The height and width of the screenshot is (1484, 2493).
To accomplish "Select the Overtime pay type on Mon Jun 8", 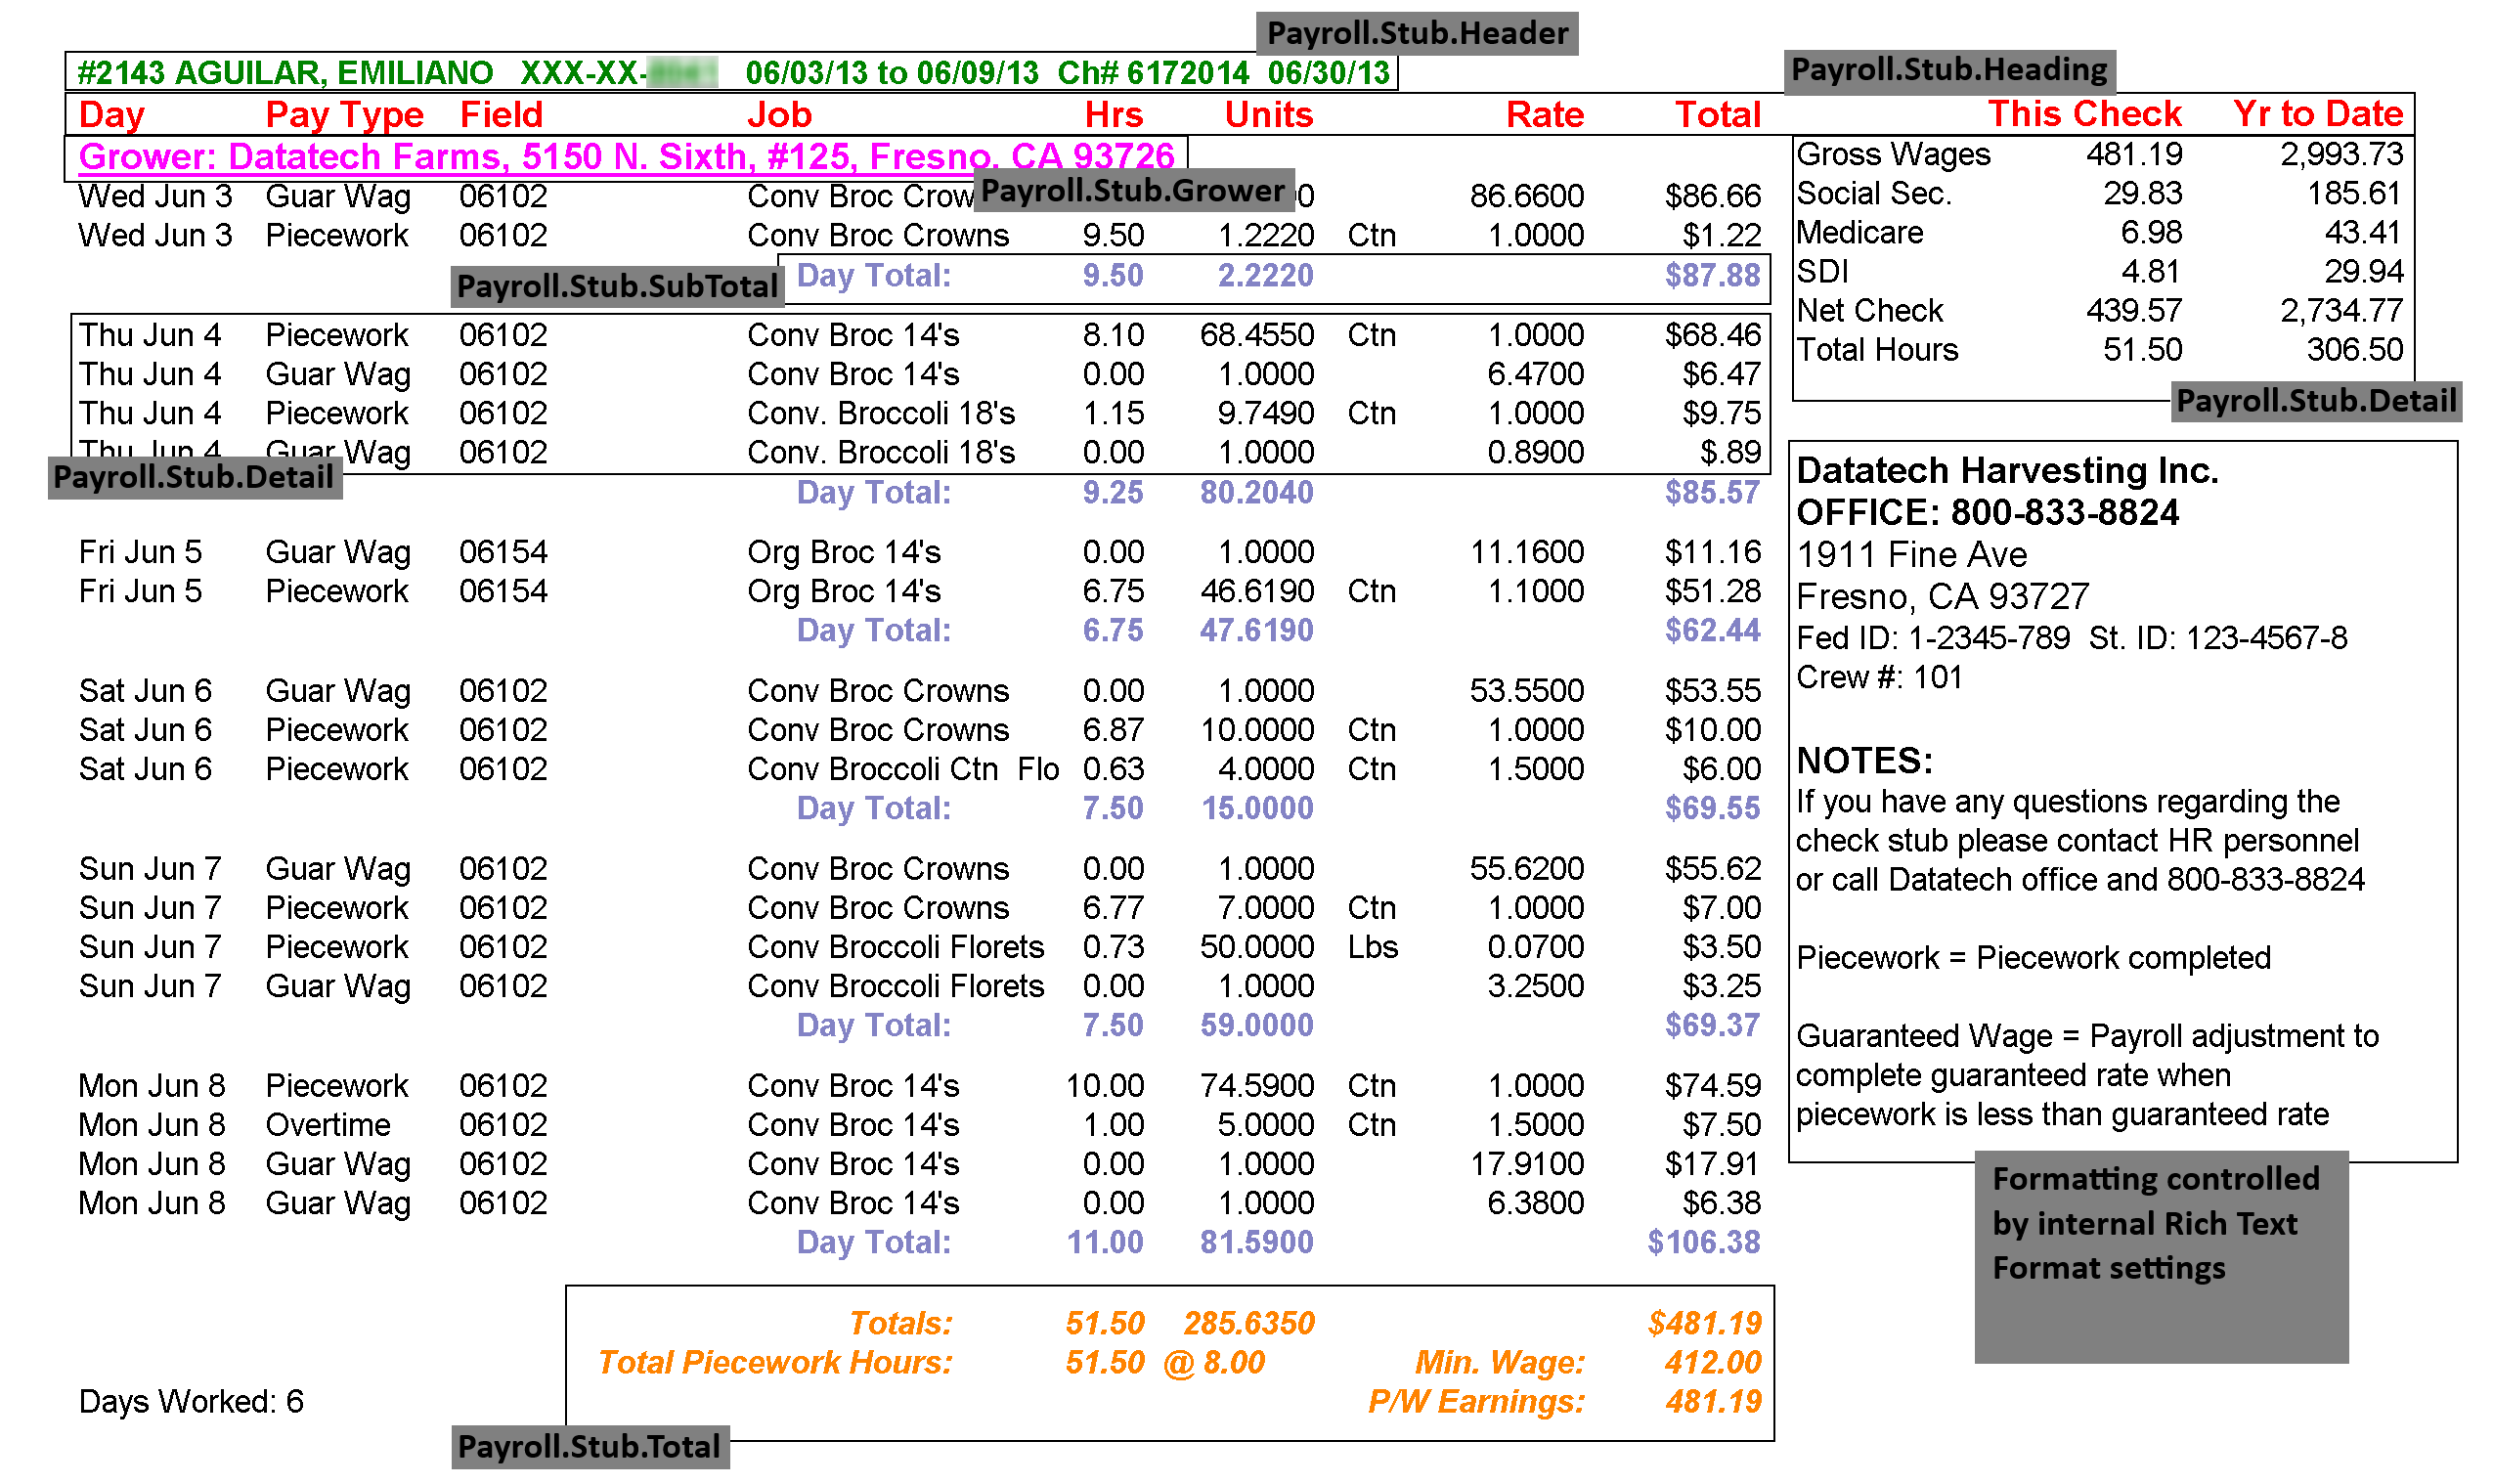I will pos(327,1125).
